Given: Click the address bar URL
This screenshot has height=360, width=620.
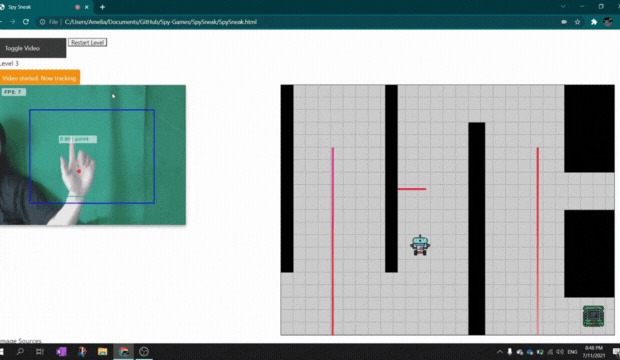Looking at the screenshot, I should (x=161, y=22).
